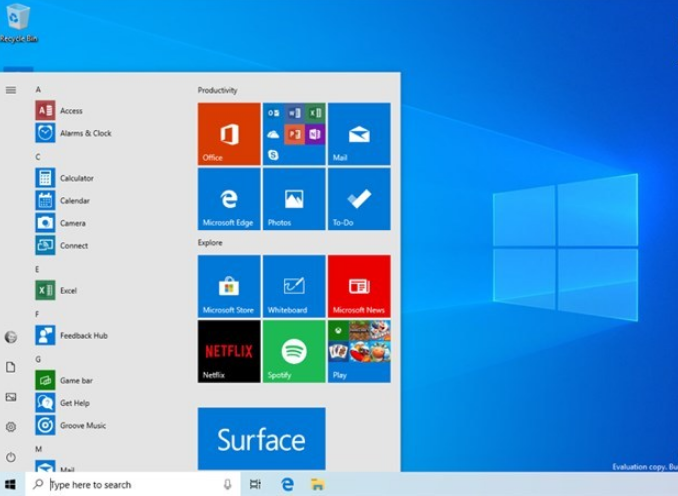Open Game bar app
This screenshot has width=678, height=496.
point(64,381)
